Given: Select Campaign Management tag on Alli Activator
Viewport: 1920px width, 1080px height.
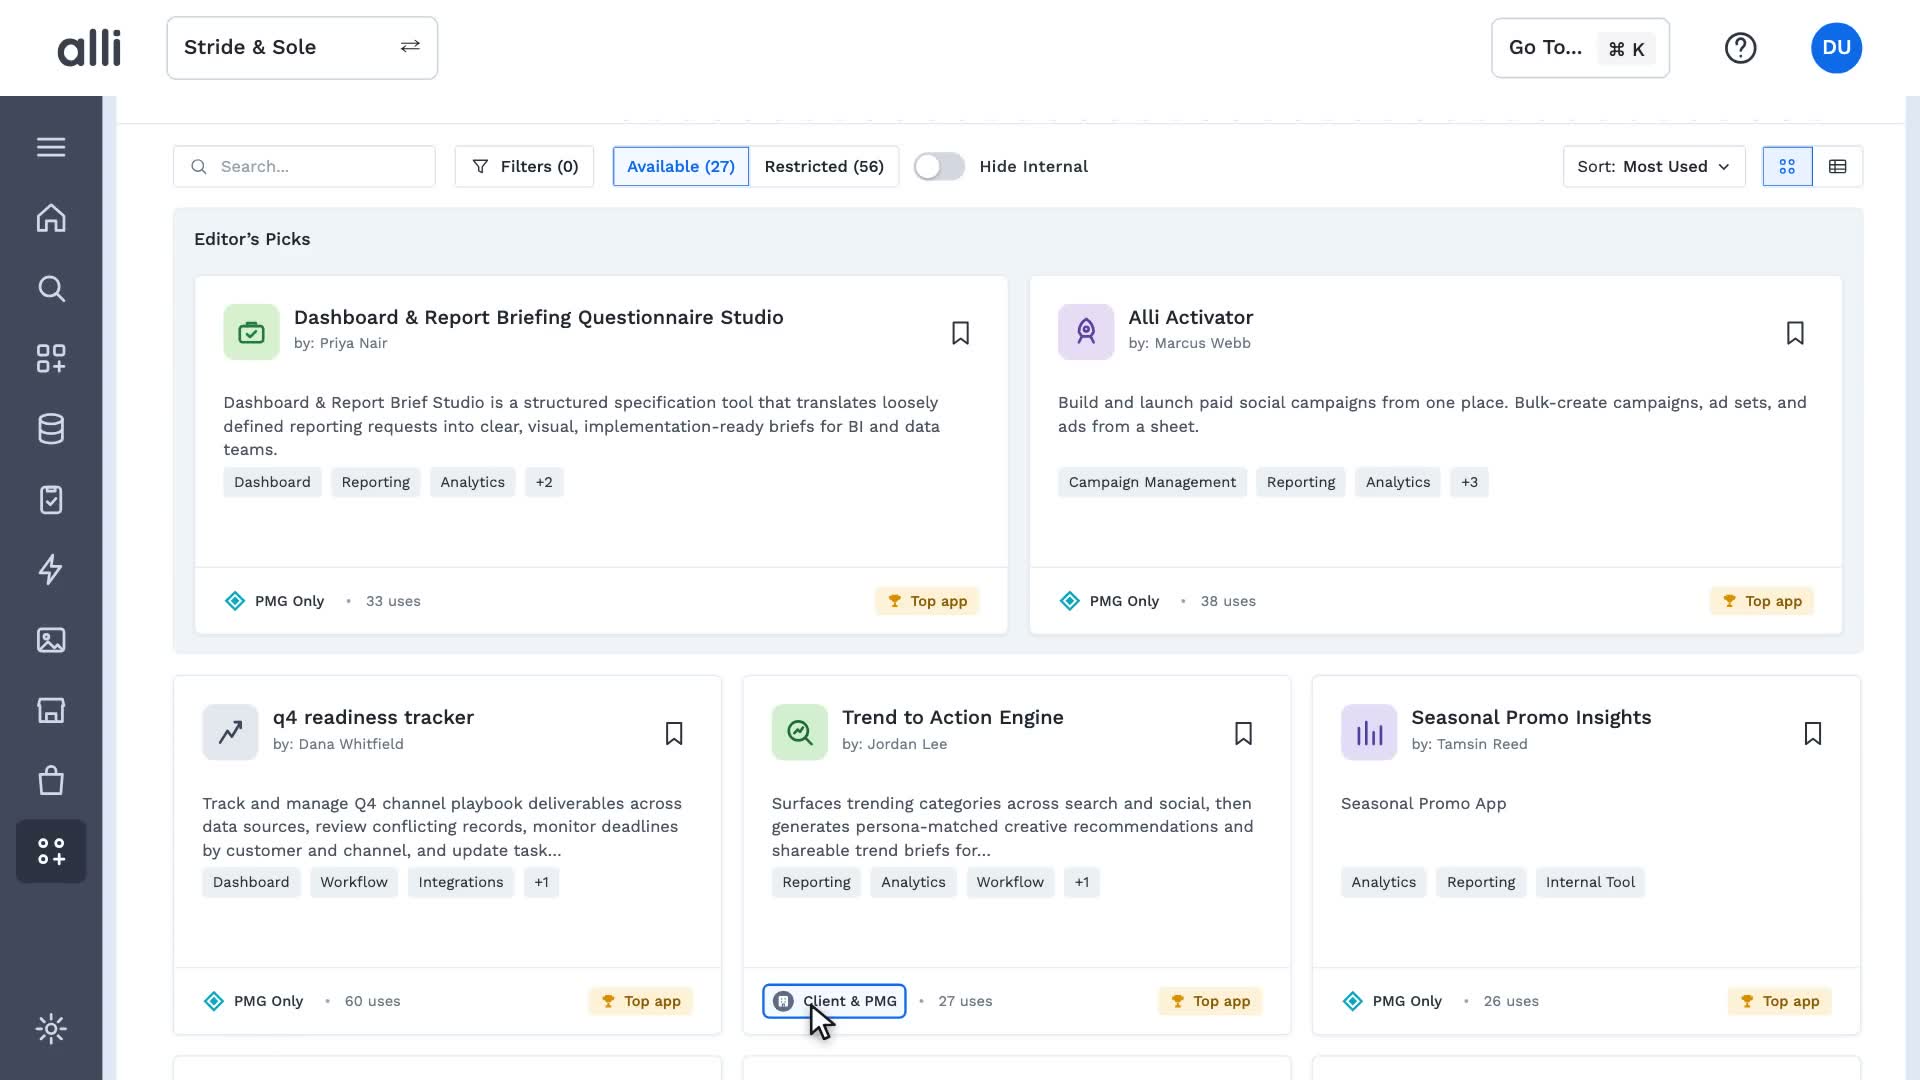Looking at the screenshot, I should pyautogui.click(x=1152, y=482).
